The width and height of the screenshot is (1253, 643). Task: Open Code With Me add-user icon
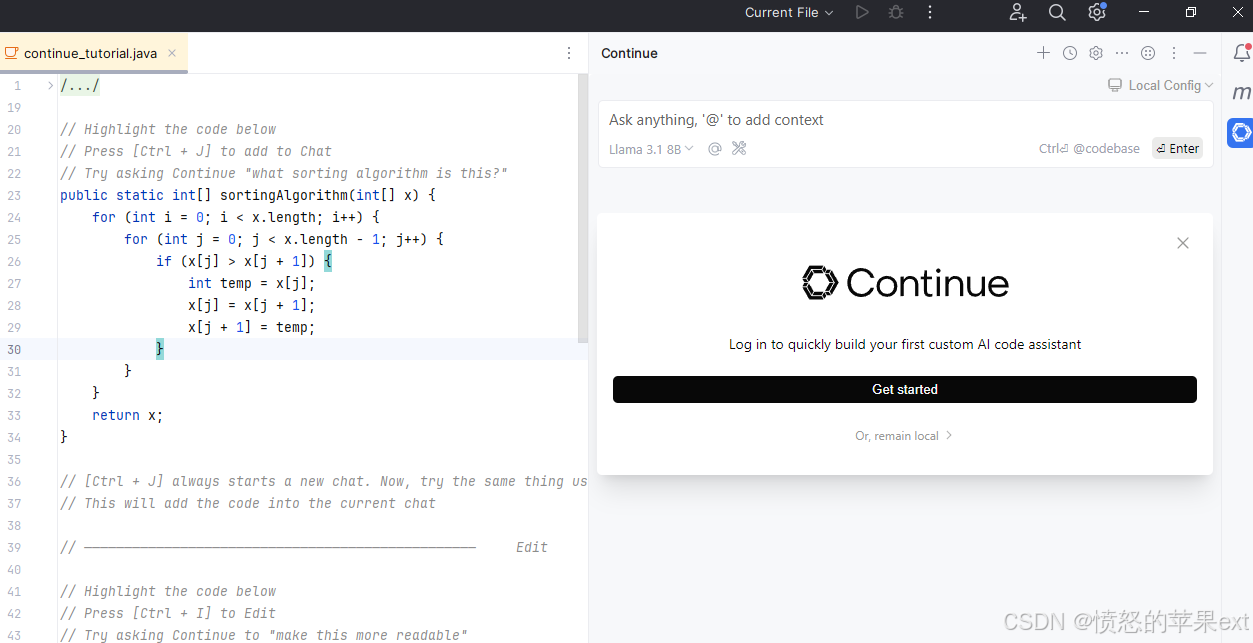[x=1018, y=12]
